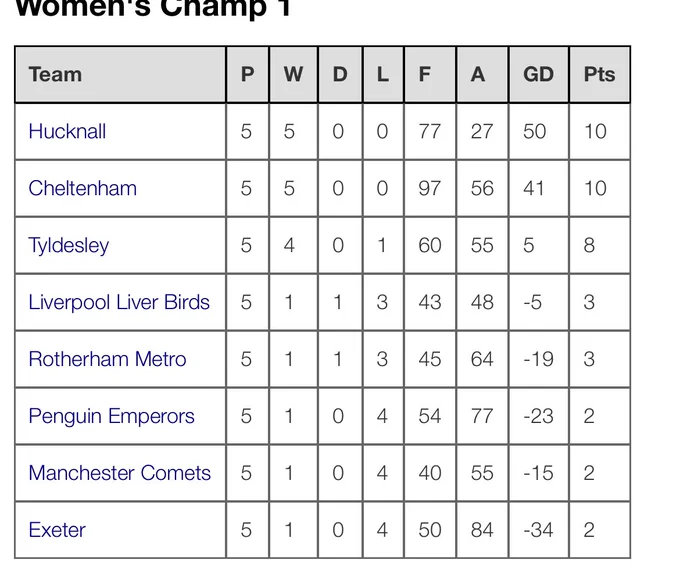This screenshot has width=680, height=588.
Task: Click the D column header
Action: click(x=340, y=75)
